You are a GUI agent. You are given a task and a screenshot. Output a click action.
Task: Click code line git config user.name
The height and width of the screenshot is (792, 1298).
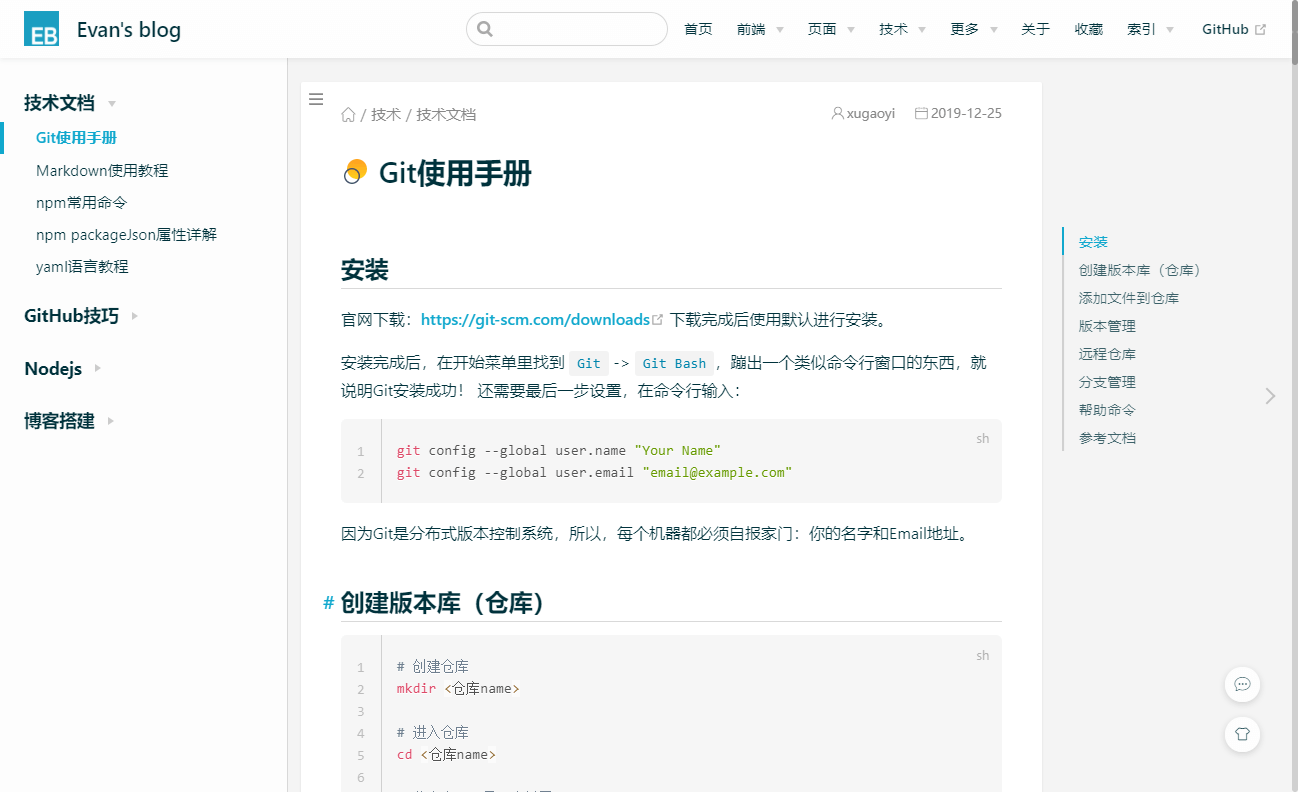[558, 450]
